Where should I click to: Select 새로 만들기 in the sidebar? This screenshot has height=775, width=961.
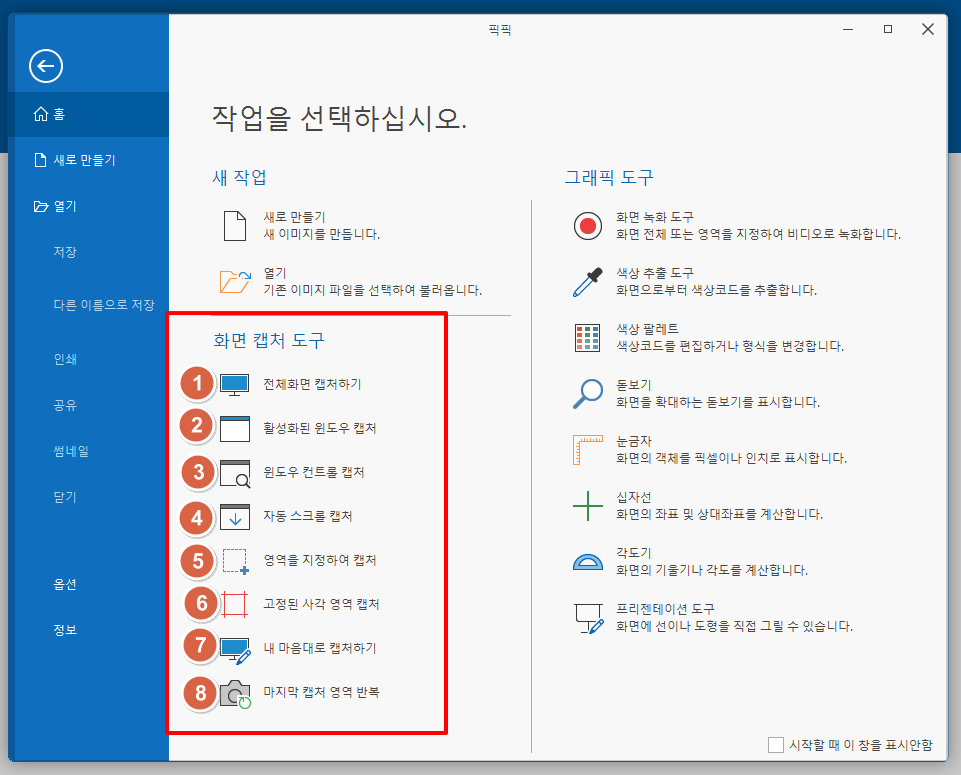click(89, 160)
